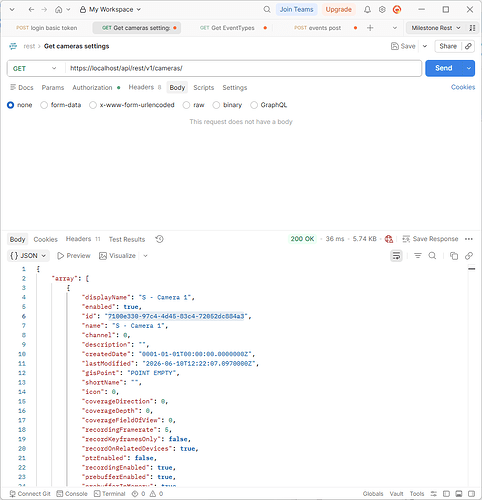Click the request URL input field
This screenshot has width=482, height=500.
[x=243, y=68]
